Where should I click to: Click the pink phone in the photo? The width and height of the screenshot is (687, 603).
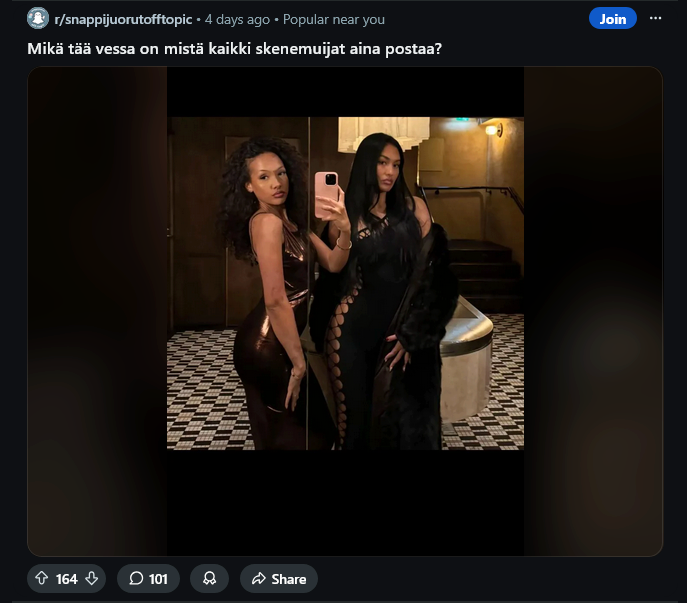[x=327, y=195]
